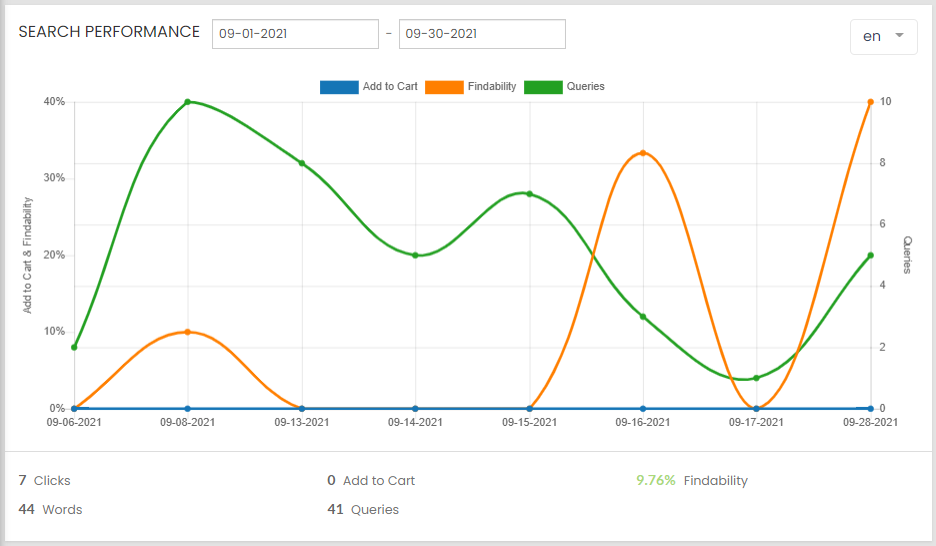Click the '44 Words' statistic

(x=50, y=510)
